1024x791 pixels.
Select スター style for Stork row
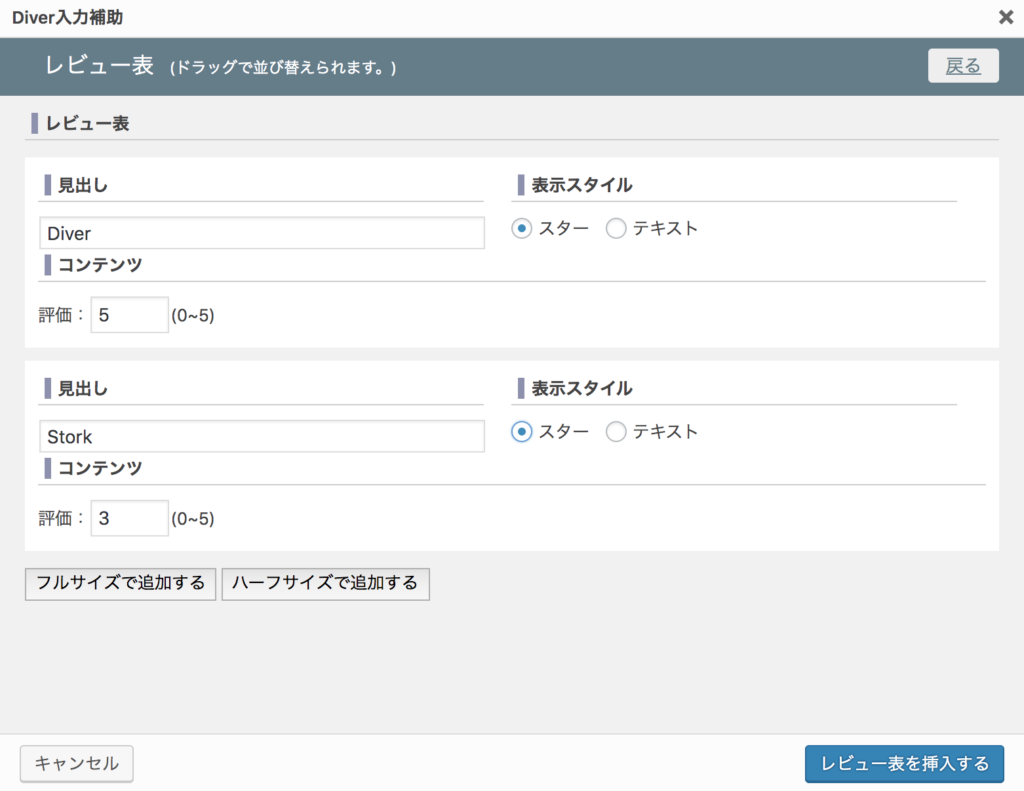[521, 432]
